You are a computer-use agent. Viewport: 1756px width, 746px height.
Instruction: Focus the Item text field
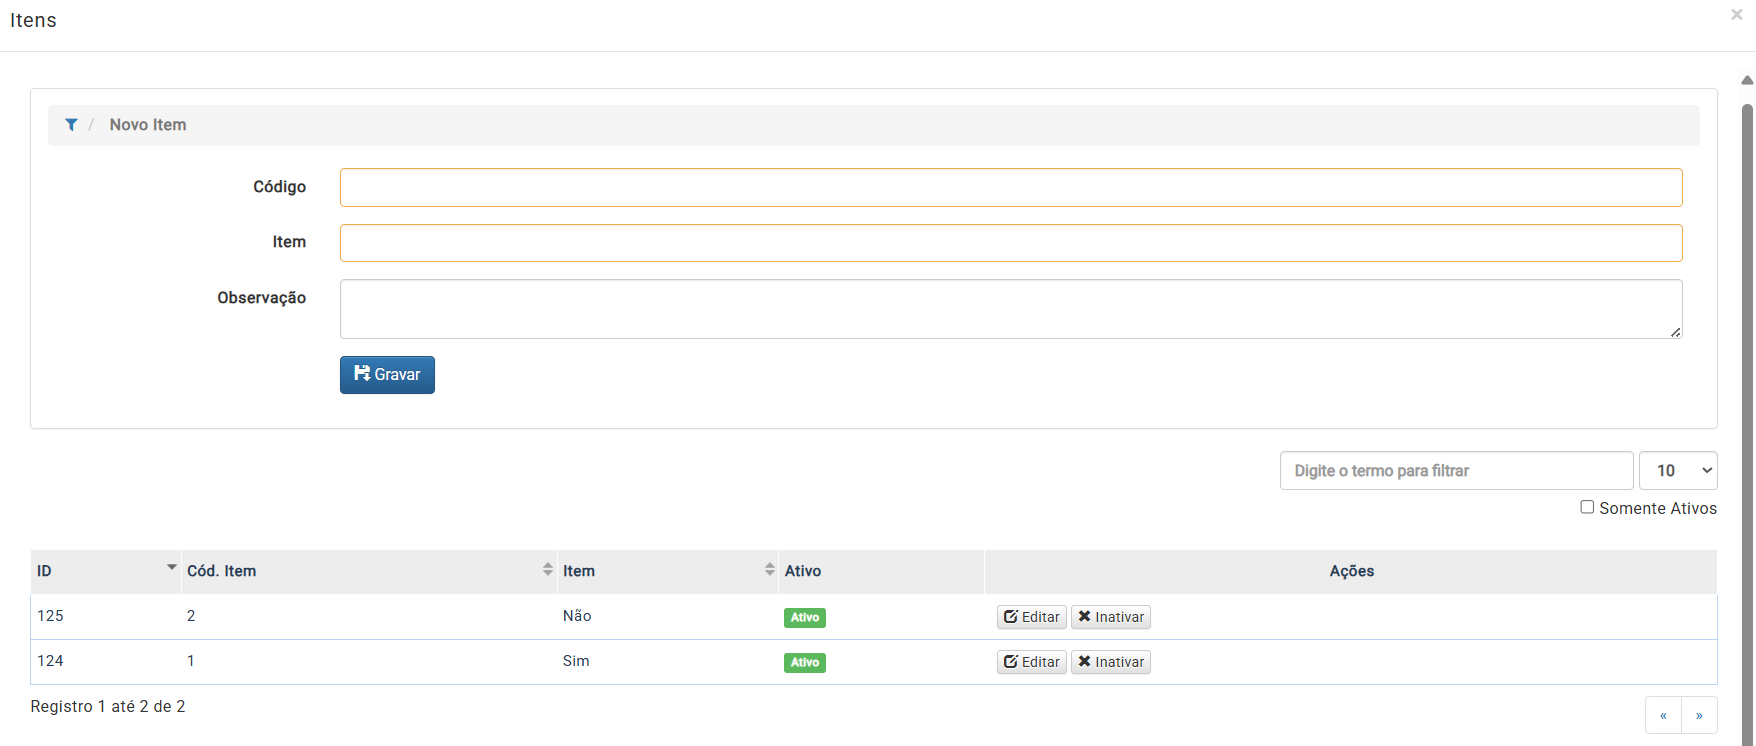pyautogui.click(x=1010, y=243)
